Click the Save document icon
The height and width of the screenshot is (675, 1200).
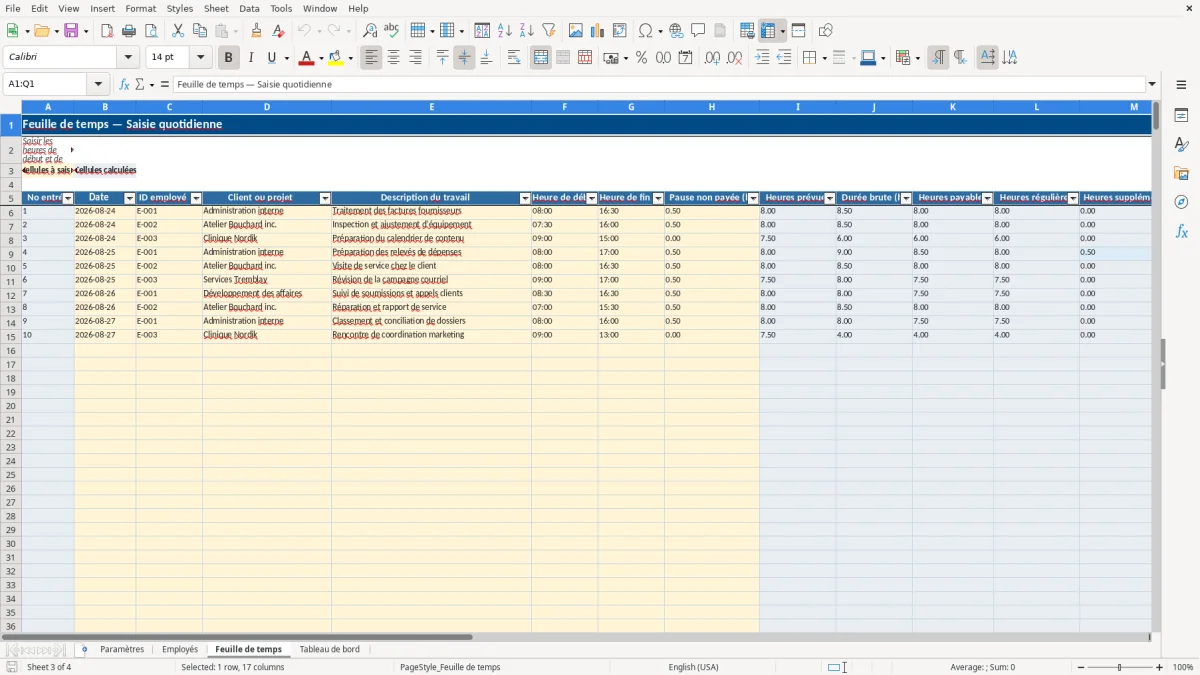(x=71, y=31)
